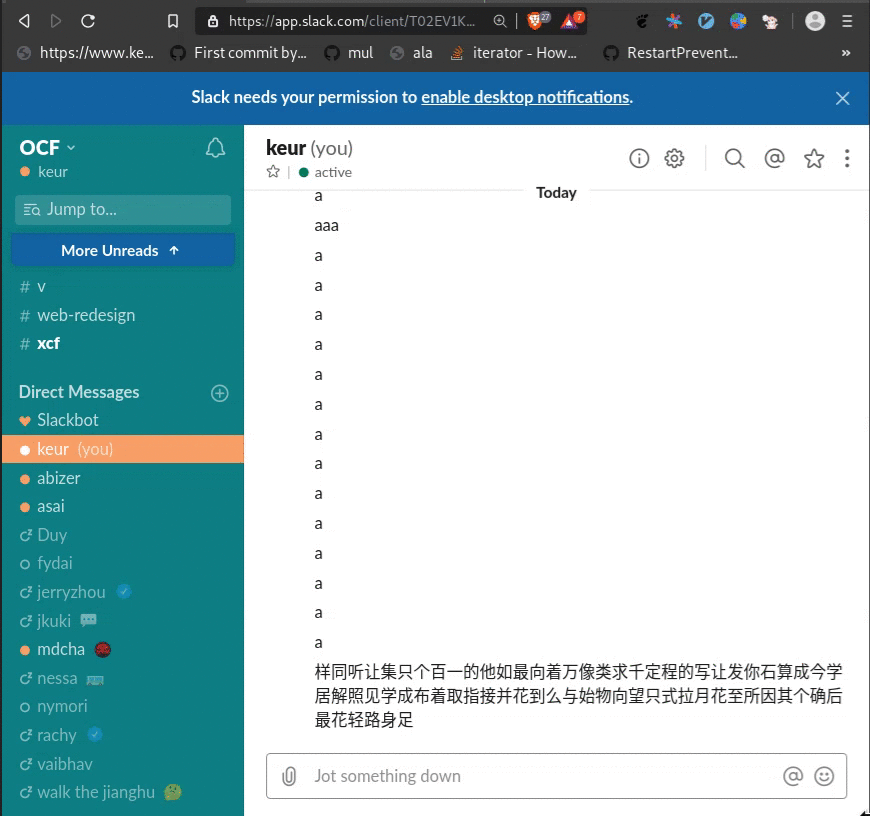Open the OCF workspace menu
This screenshot has height=816, width=870.
47,148
